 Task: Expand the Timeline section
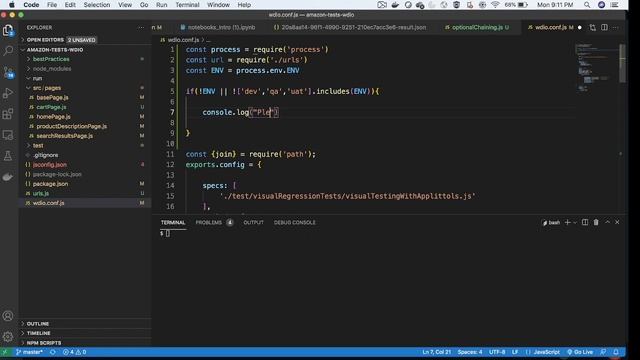pos(38,333)
